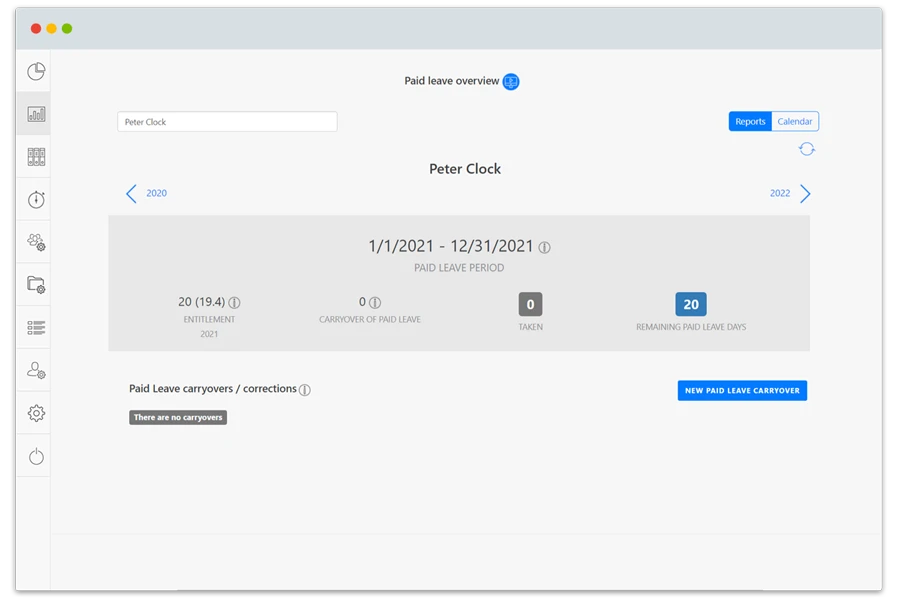This screenshot has width=900, height=600.
Task: Switch to the Calendar view
Action: click(x=794, y=121)
